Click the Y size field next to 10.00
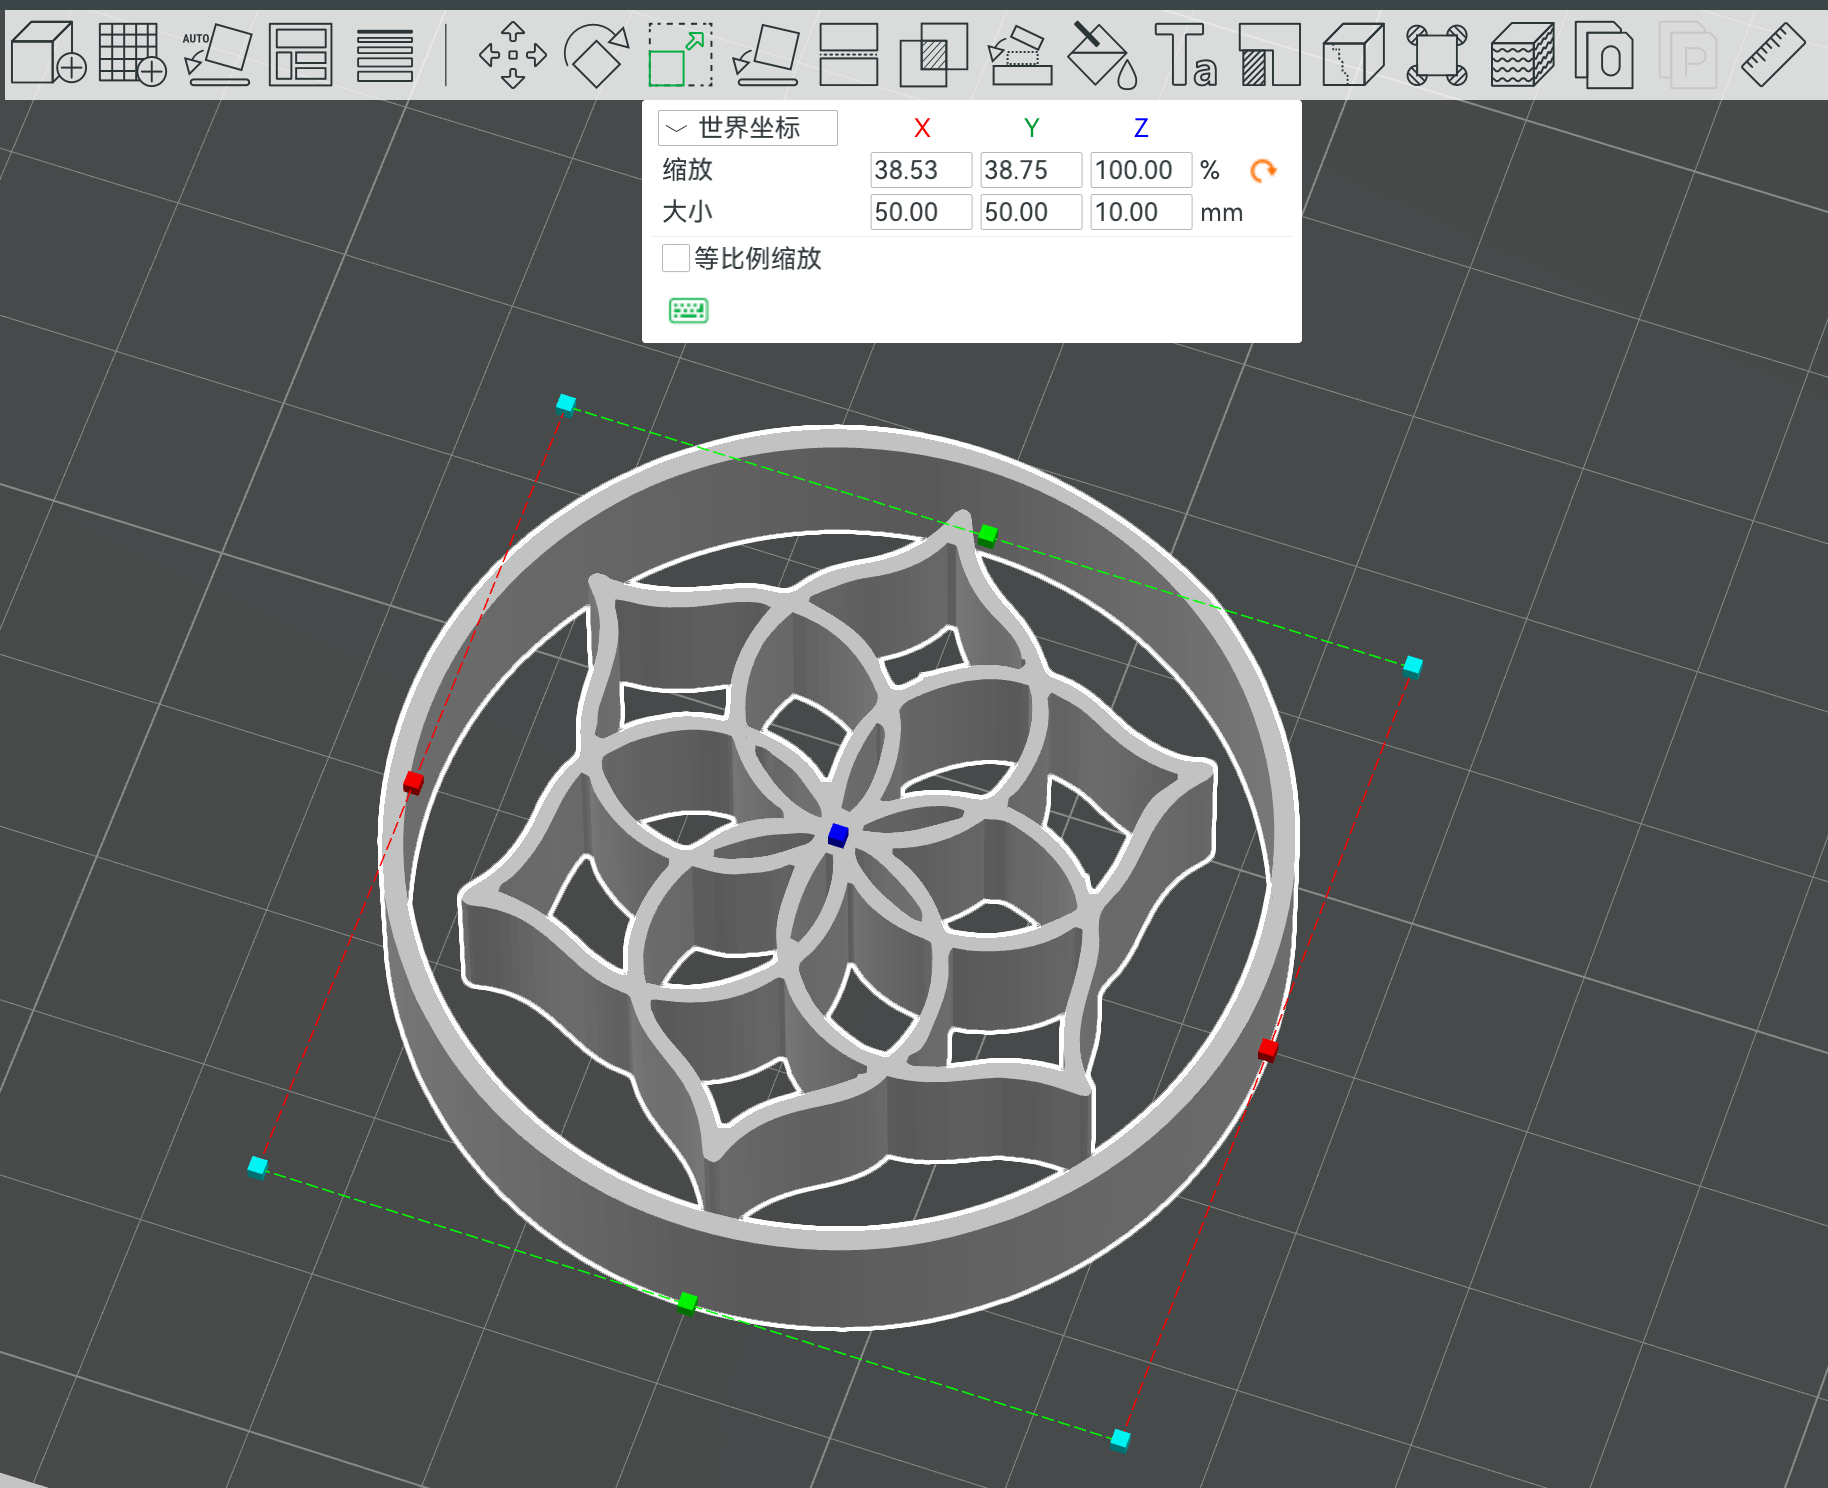This screenshot has width=1828, height=1488. point(1031,212)
